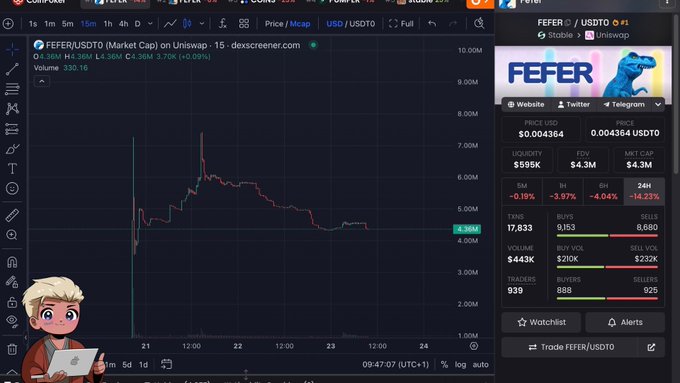Select the D daily timeframe
The height and width of the screenshot is (383, 680).
point(137,24)
